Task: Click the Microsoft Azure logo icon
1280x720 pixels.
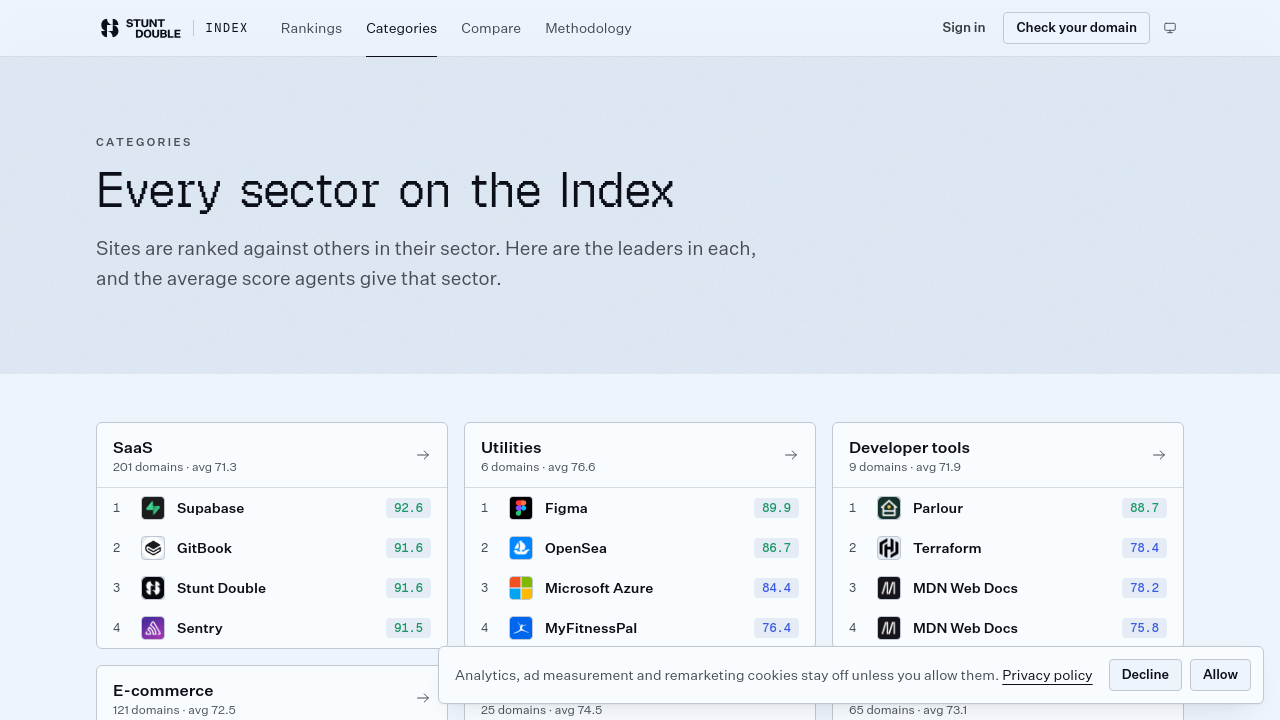Action: coord(521,588)
